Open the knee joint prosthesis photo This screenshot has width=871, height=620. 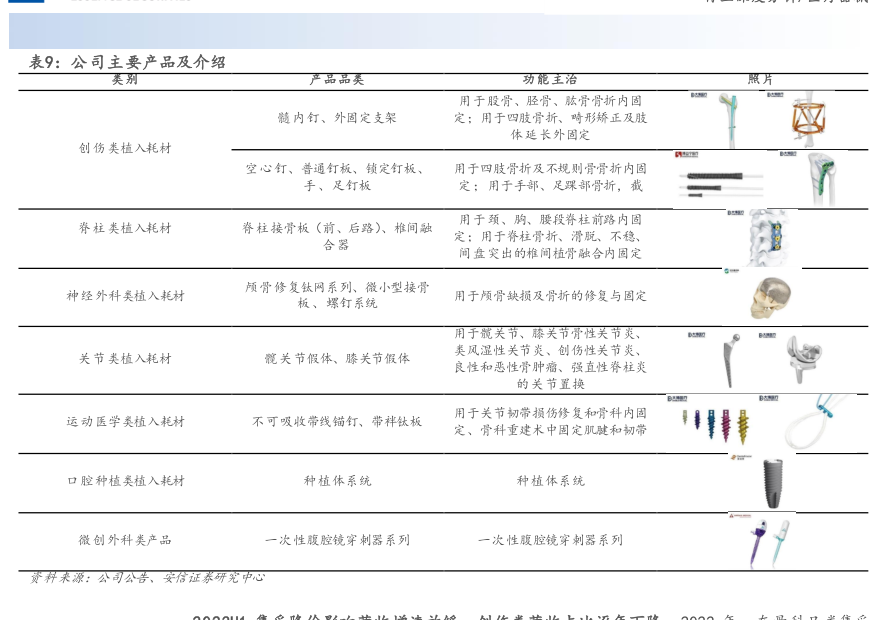click(793, 361)
